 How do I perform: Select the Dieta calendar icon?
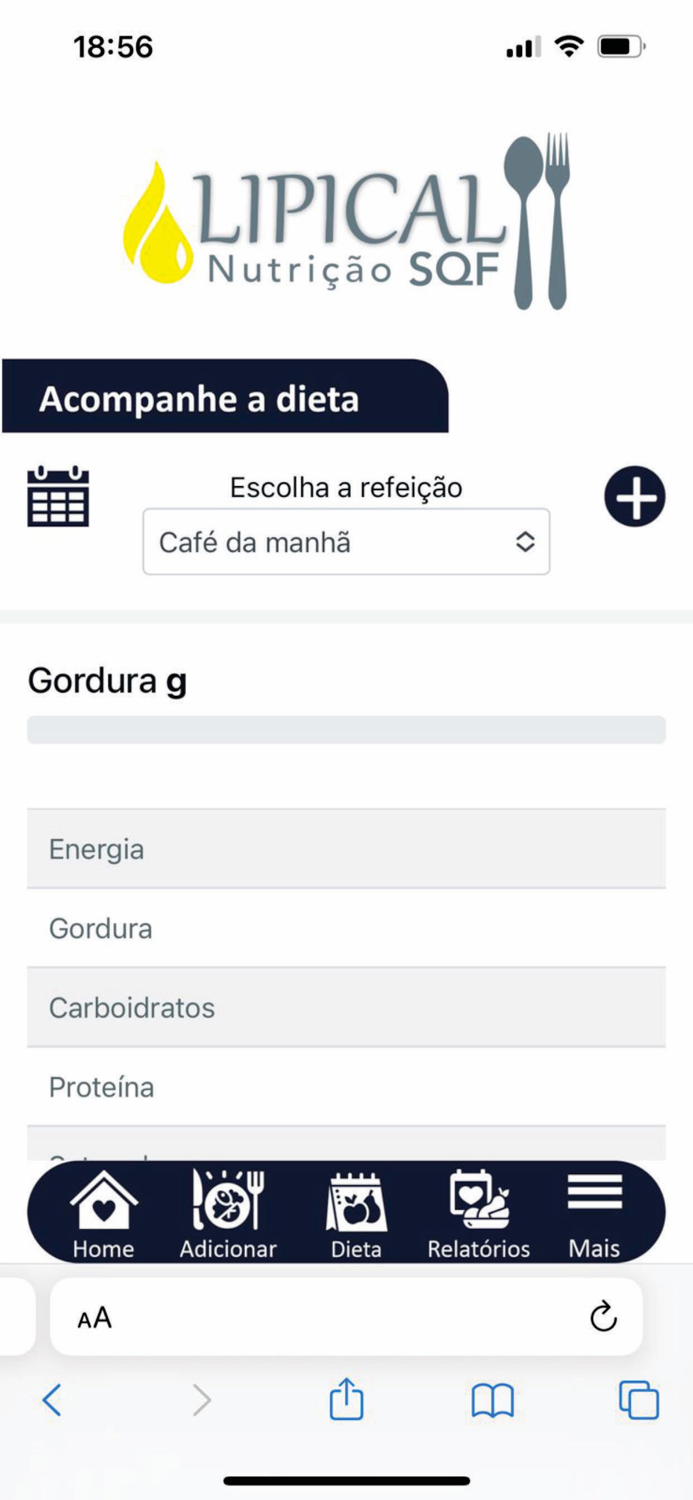point(356,1210)
